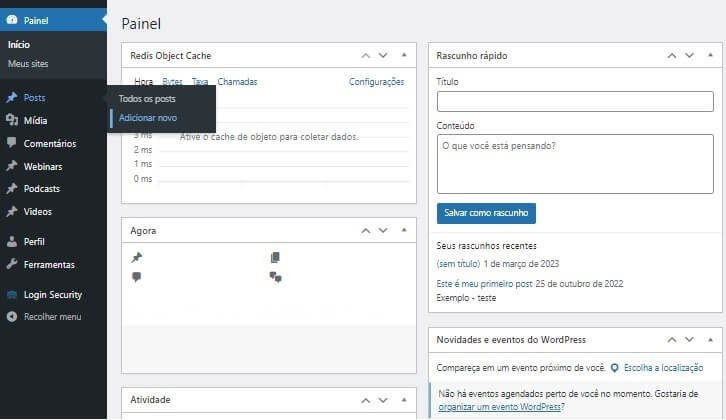Click Recolher menu to collapse sidebar
726x420 pixels.
(x=53, y=316)
